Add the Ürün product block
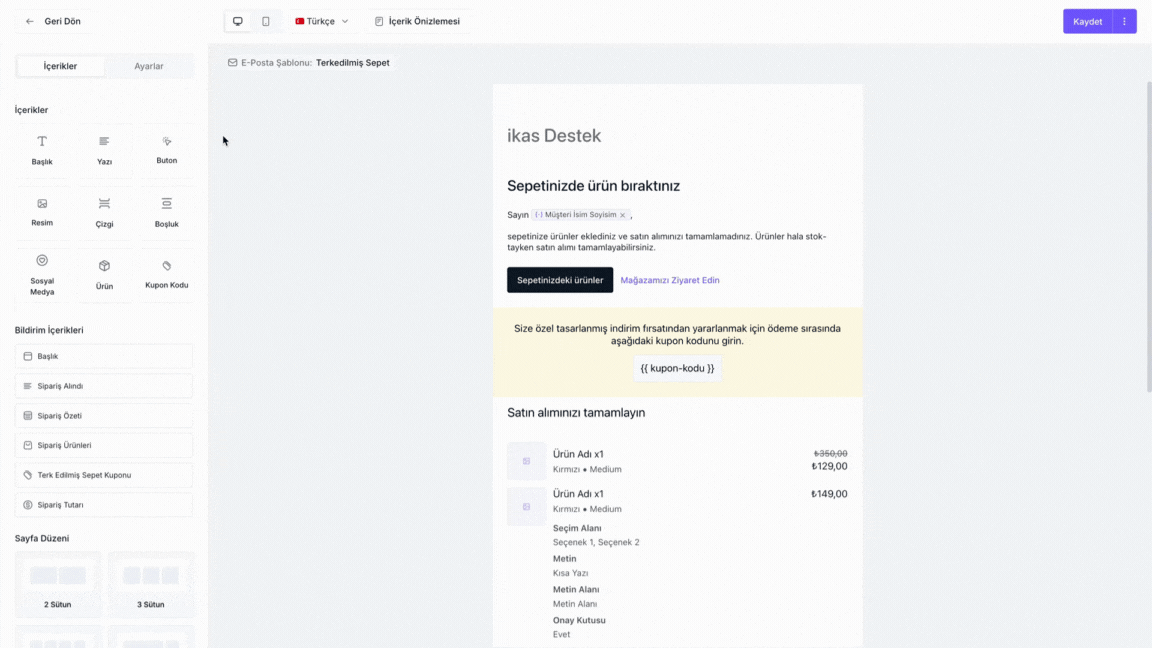Image resolution: width=1152 pixels, height=648 pixels. click(104, 274)
